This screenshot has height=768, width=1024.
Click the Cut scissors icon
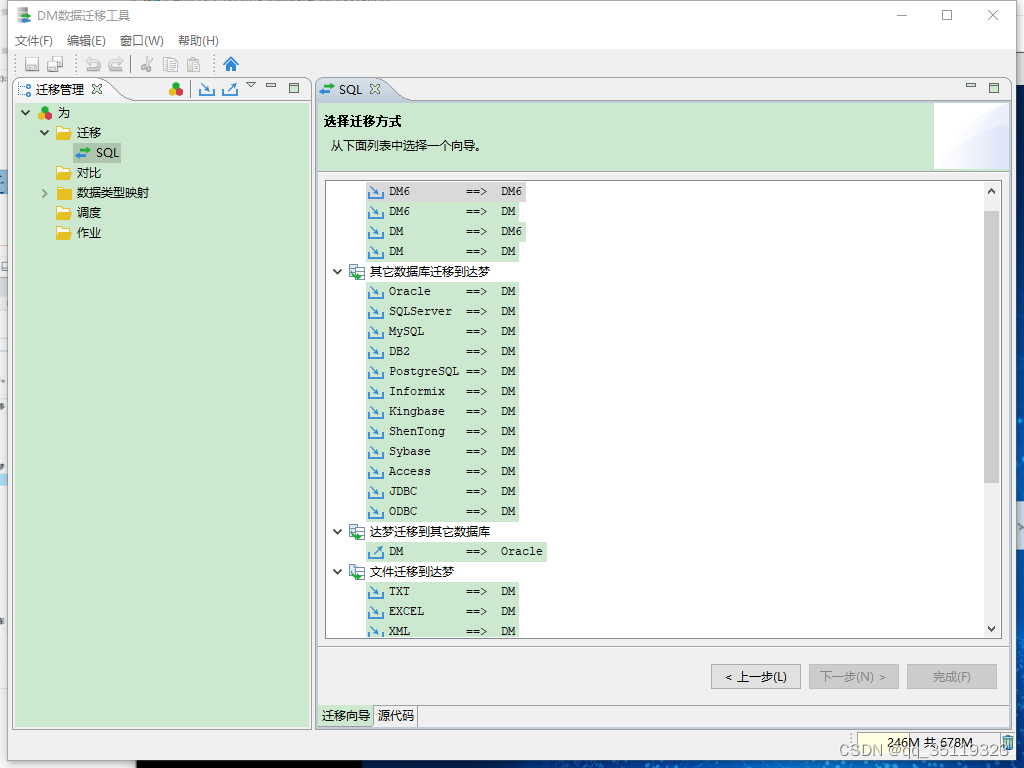pos(147,64)
